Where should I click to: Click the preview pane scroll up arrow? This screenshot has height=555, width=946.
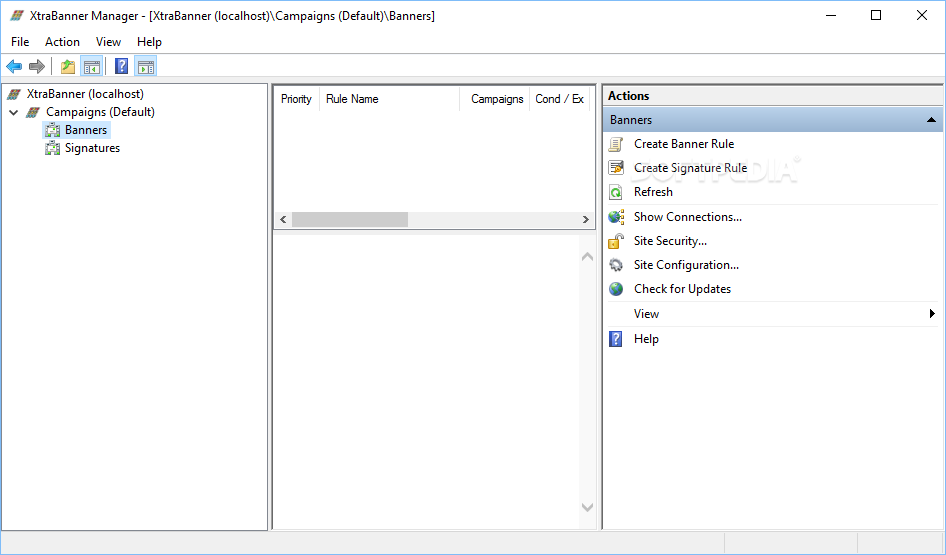587,257
